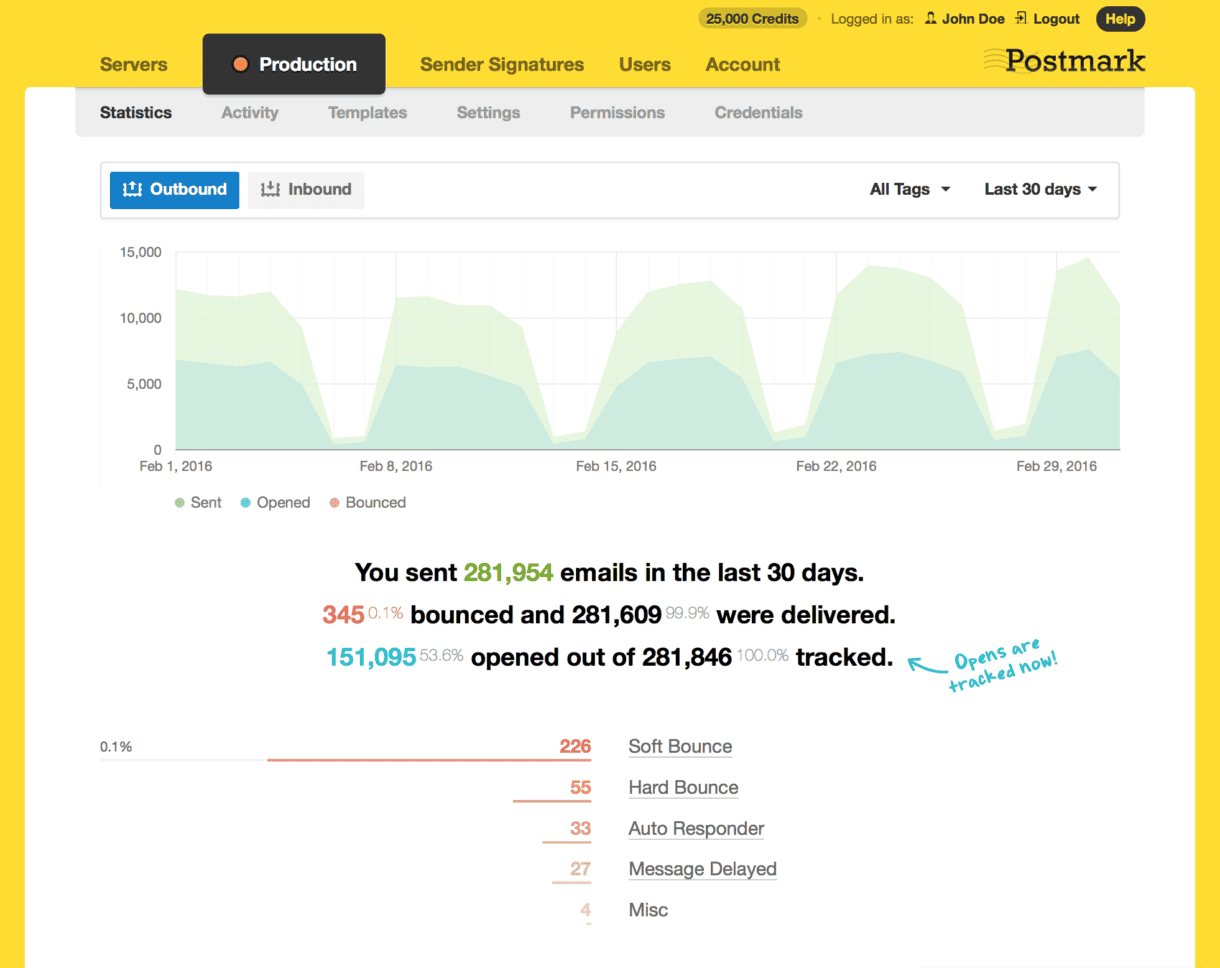Expand the Last 30 days date filter
The height and width of the screenshot is (968, 1220).
[x=1038, y=189]
